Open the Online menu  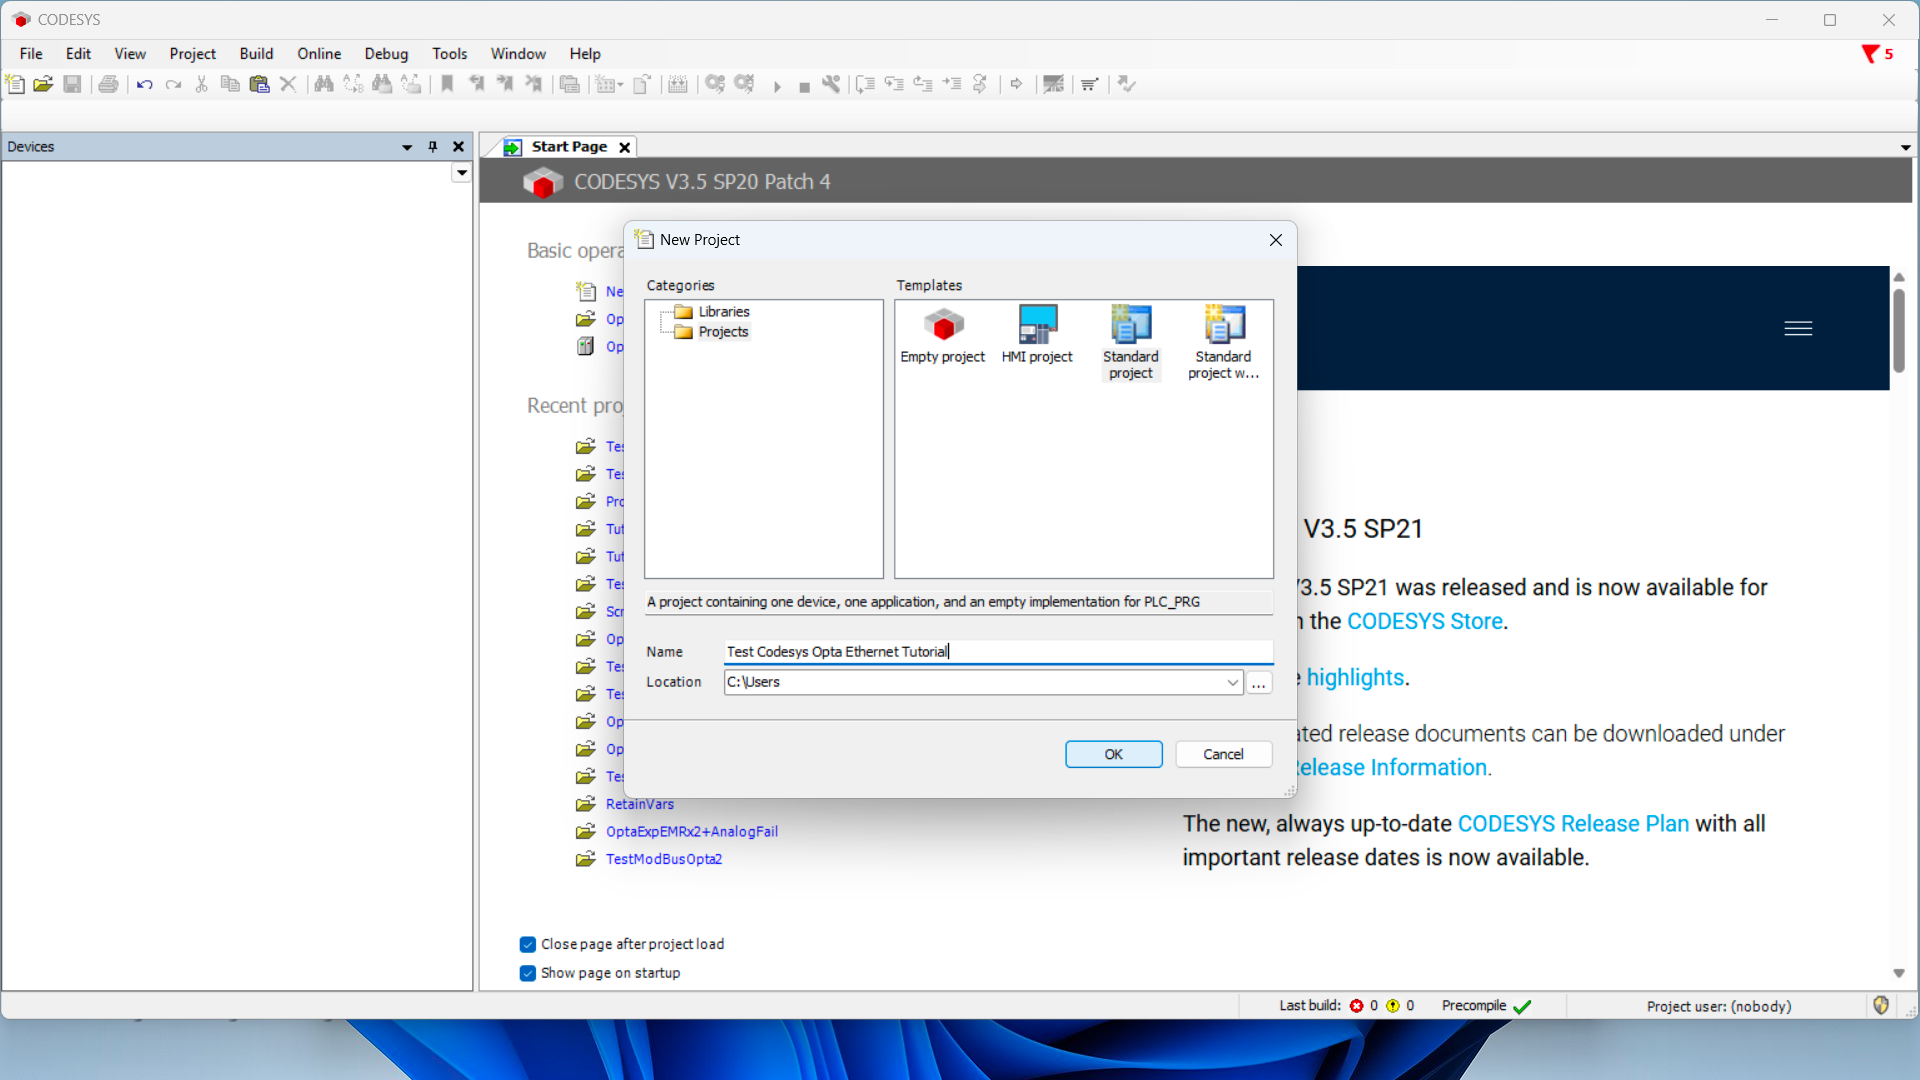(318, 54)
